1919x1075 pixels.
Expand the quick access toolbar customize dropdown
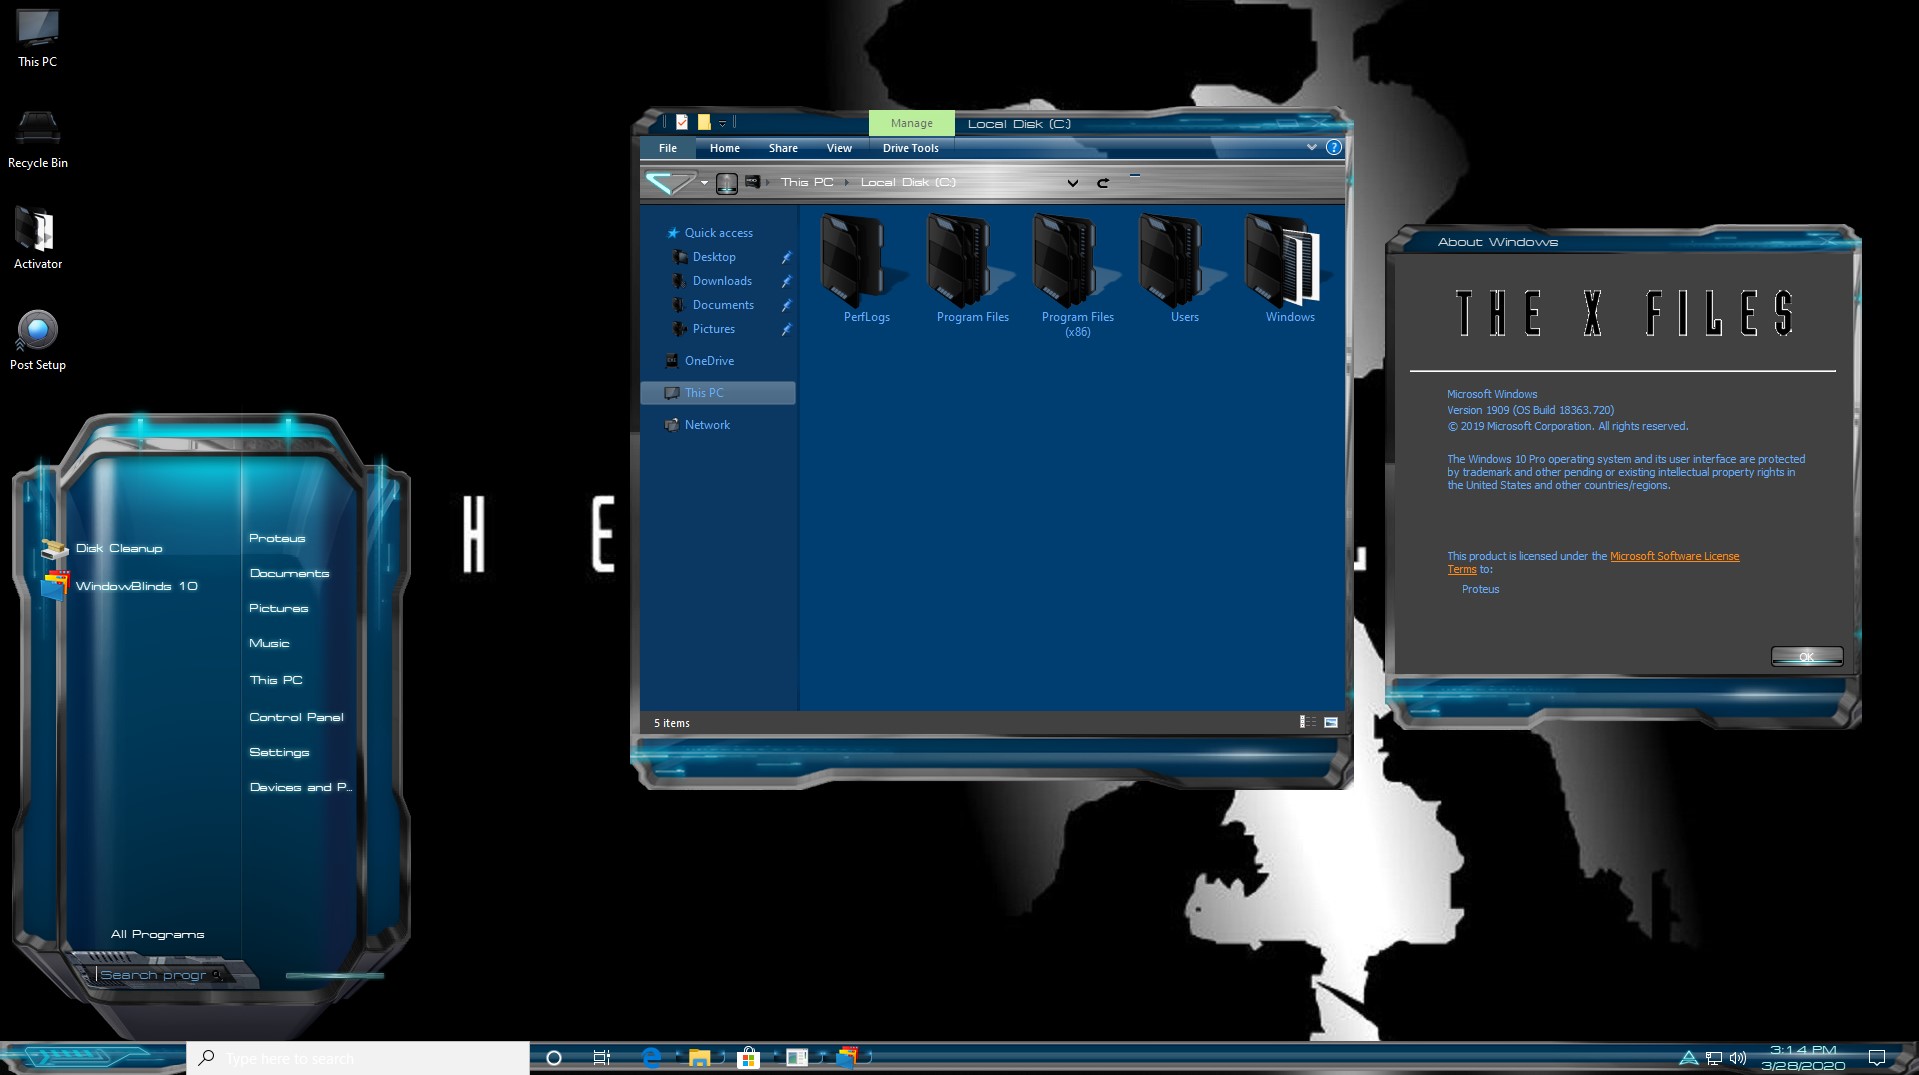[722, 123]
